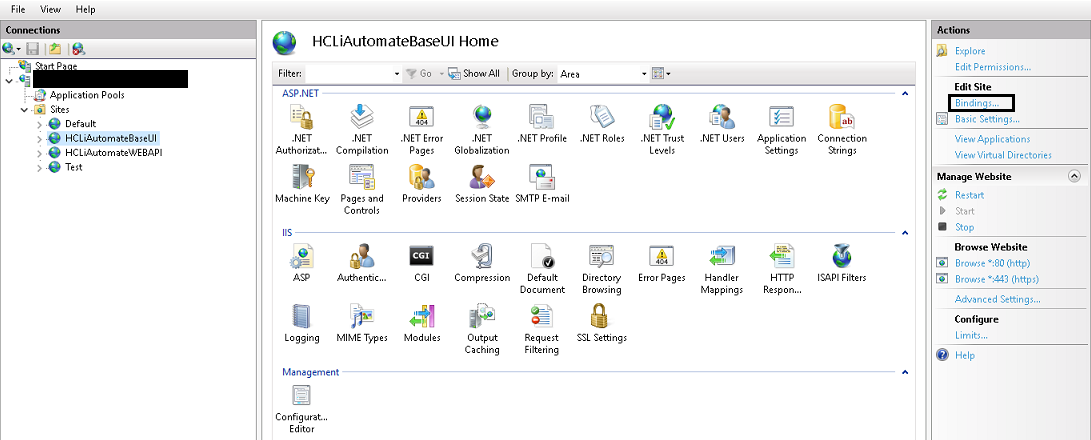Open the ASP feature icon

(302, 263)
